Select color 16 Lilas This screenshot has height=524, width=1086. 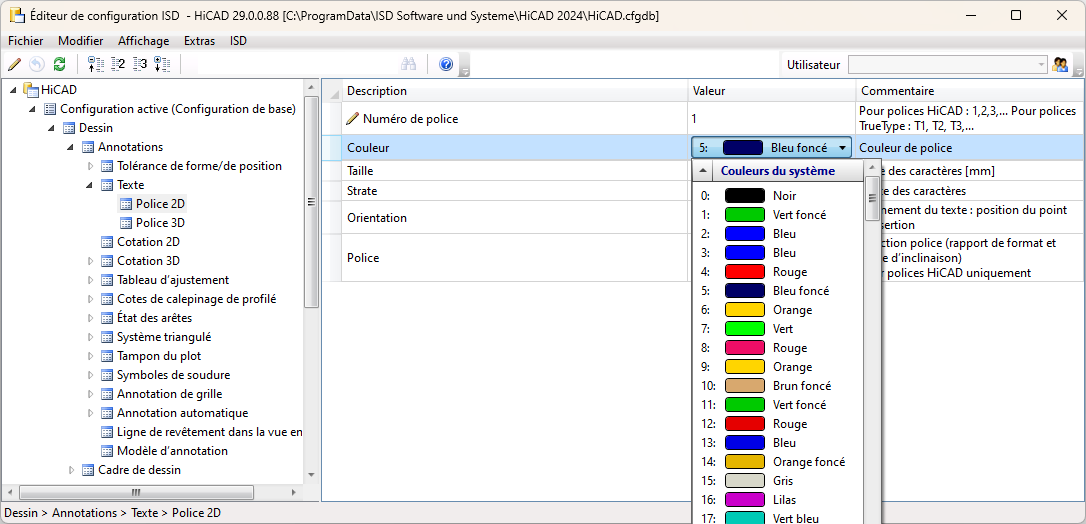[x=778, y=500]
